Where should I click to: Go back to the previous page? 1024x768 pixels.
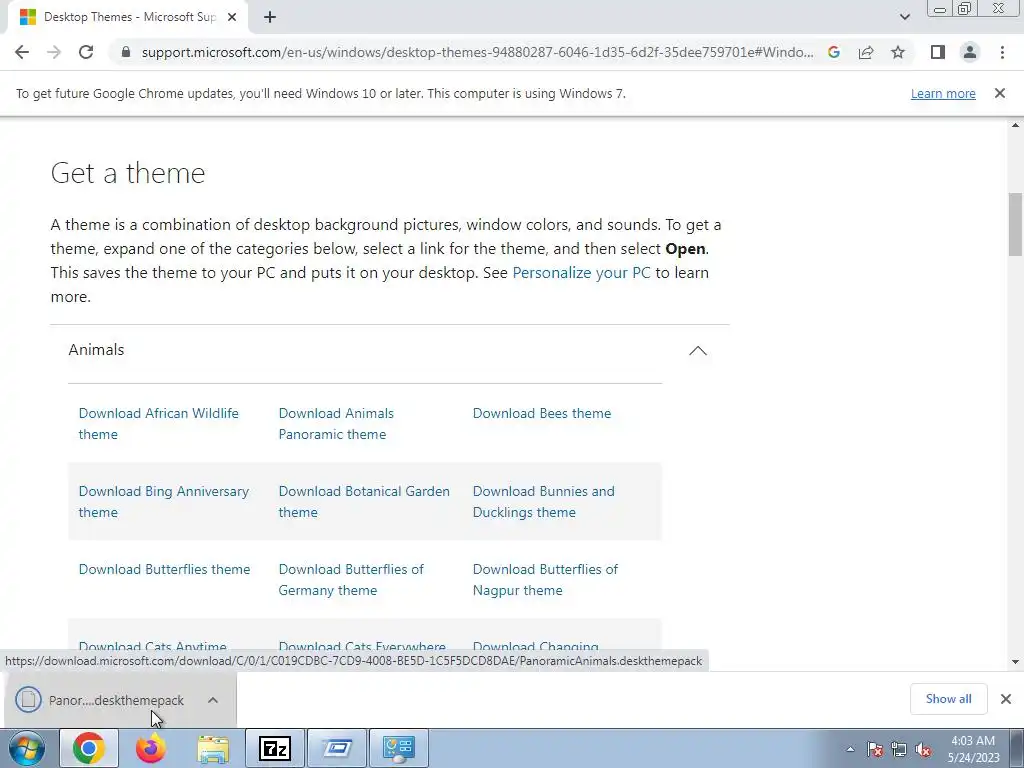pos(22,52)
